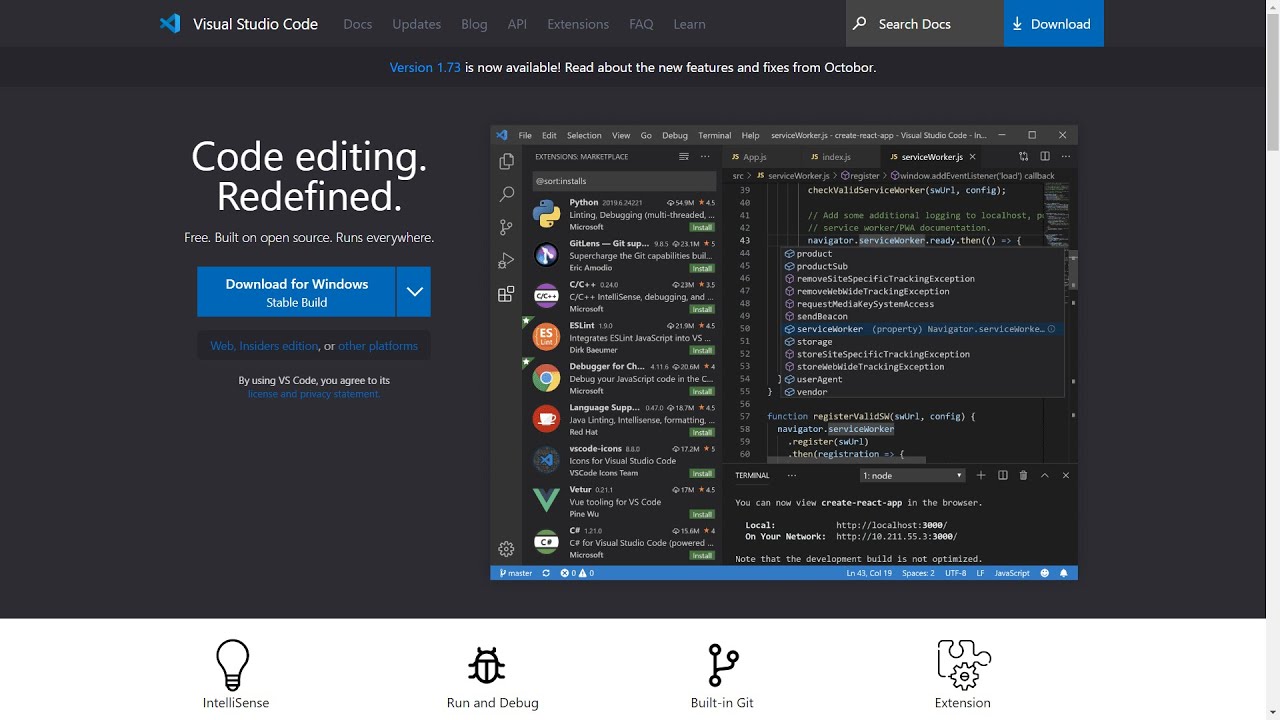Click the blue Download button in header
Screen dimensions: 1280x720
point(1053,23)
